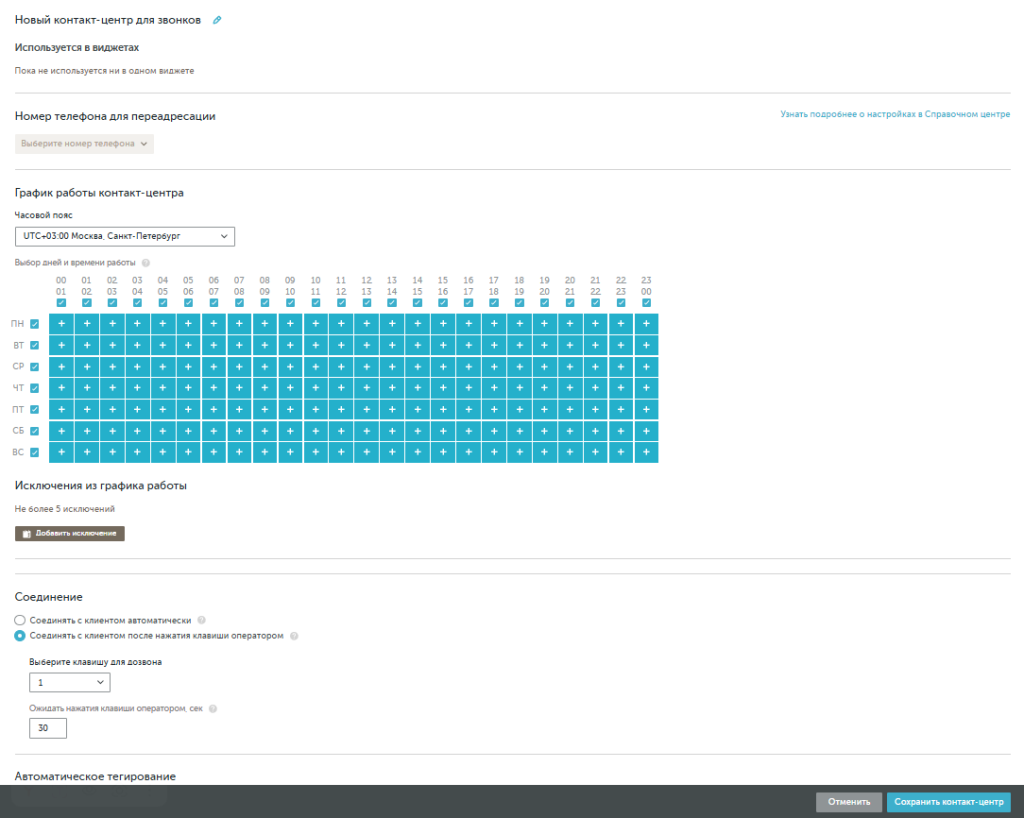Viewport: 1024px width, 818px height.
Task: Uncheck the 09-10 hour column checkbox
Action: (x=290, y=303)
